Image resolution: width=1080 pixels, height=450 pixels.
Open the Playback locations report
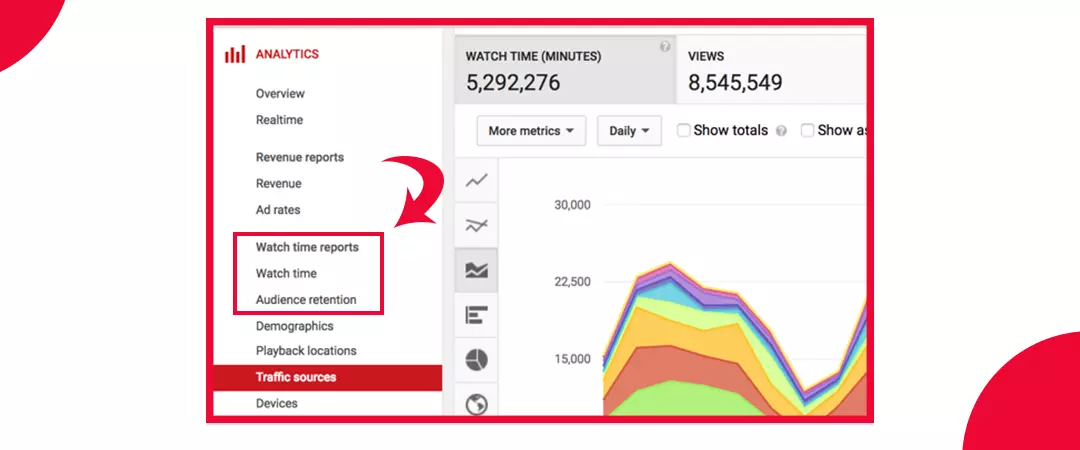click(x=306, y=351)
